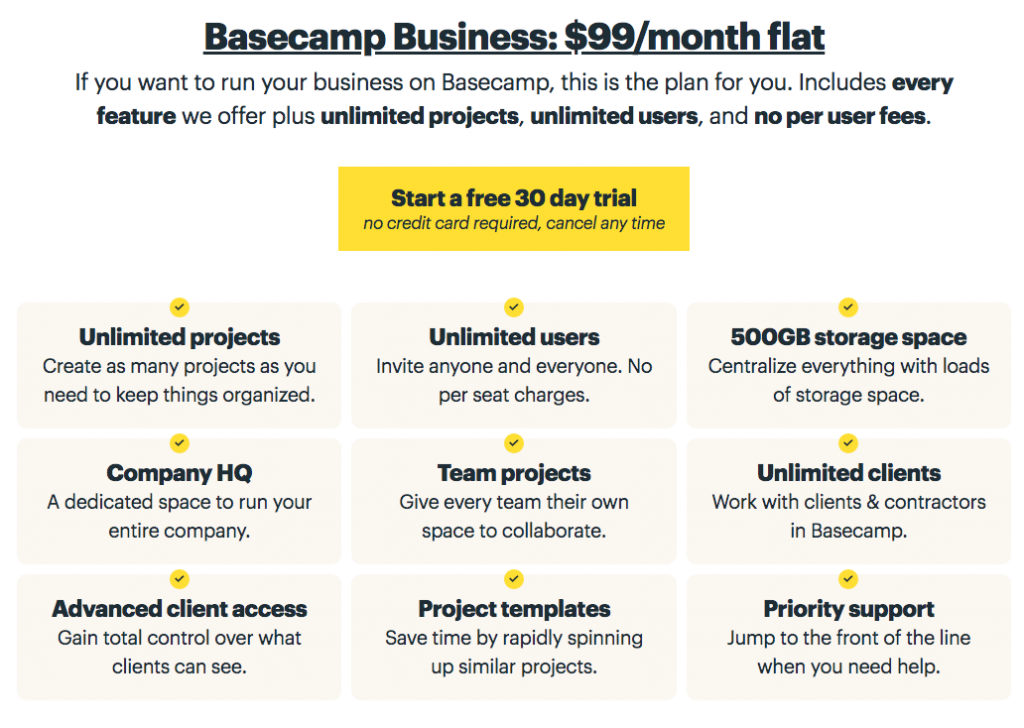Click checkmark icon above 500GB storage space
1024x728 pixels.
tap(848, 307)
